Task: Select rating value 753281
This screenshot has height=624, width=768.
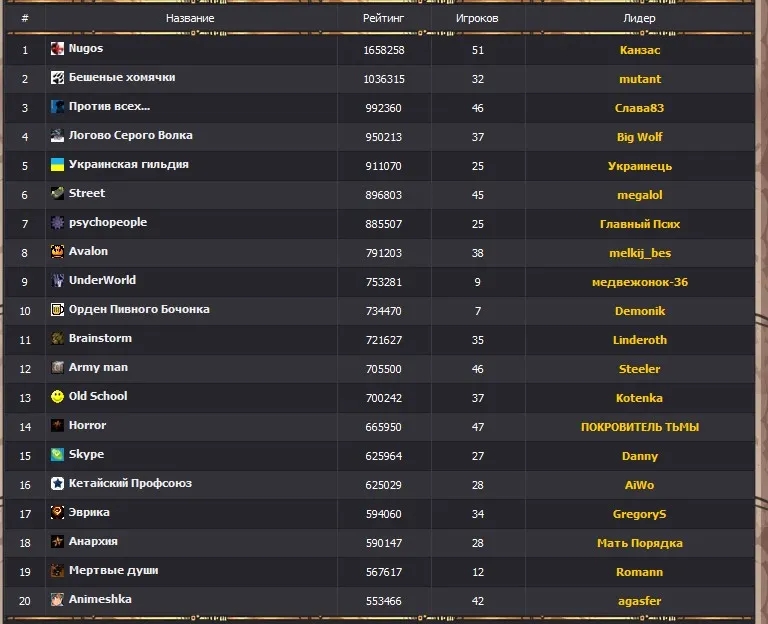Action: click(384, 282)
